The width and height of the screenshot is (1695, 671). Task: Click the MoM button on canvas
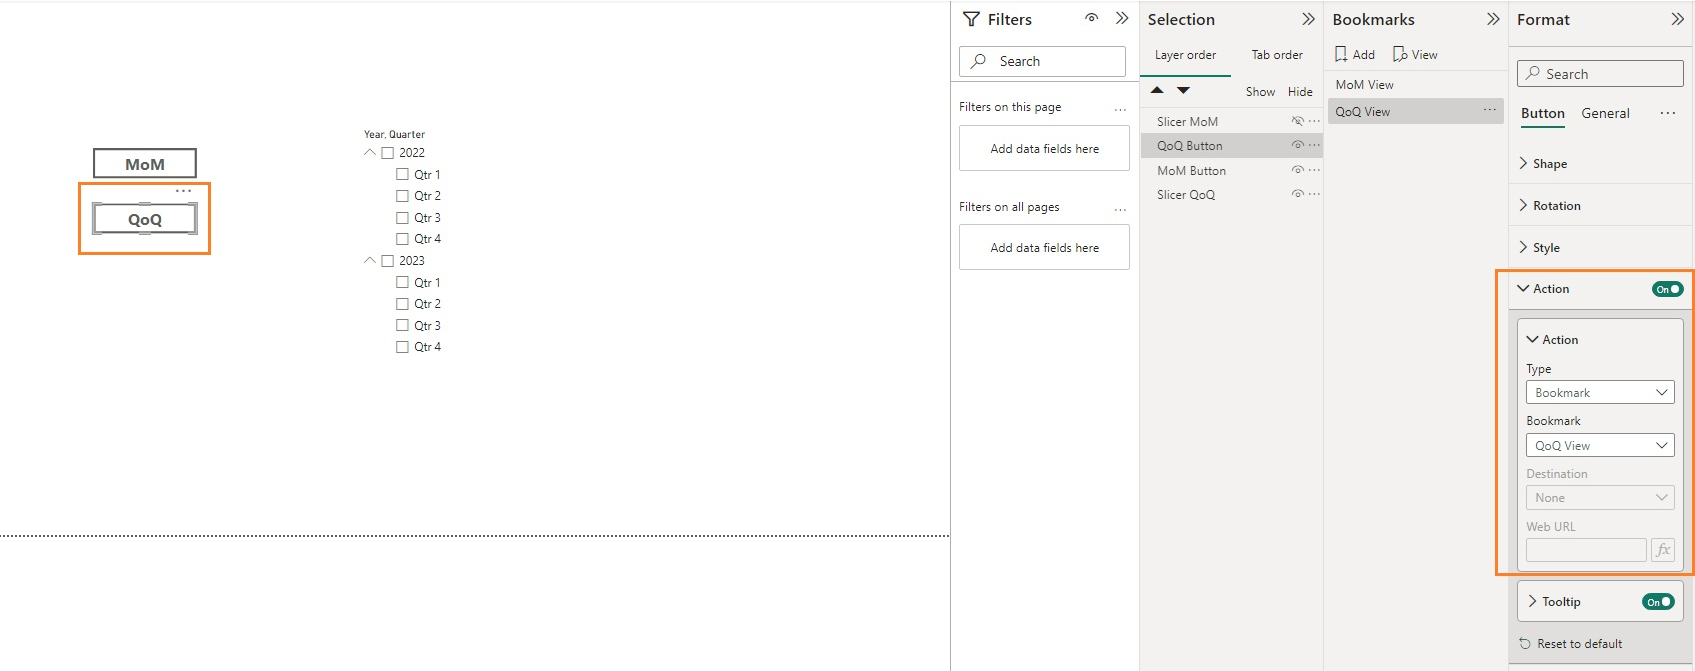[145, 164]
